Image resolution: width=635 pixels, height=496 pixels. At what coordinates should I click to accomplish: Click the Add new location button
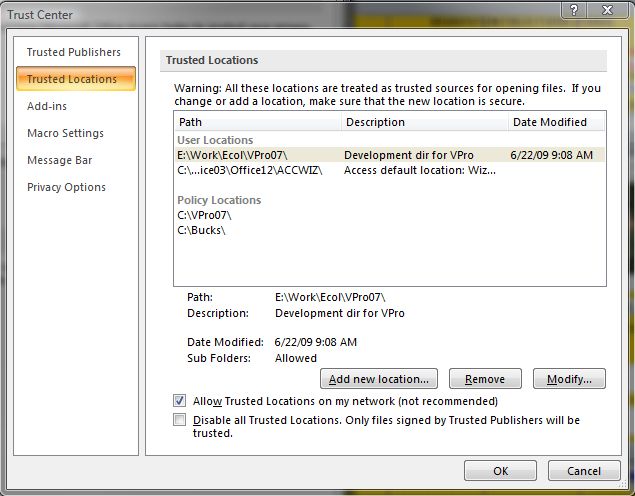tap(379, 379)
